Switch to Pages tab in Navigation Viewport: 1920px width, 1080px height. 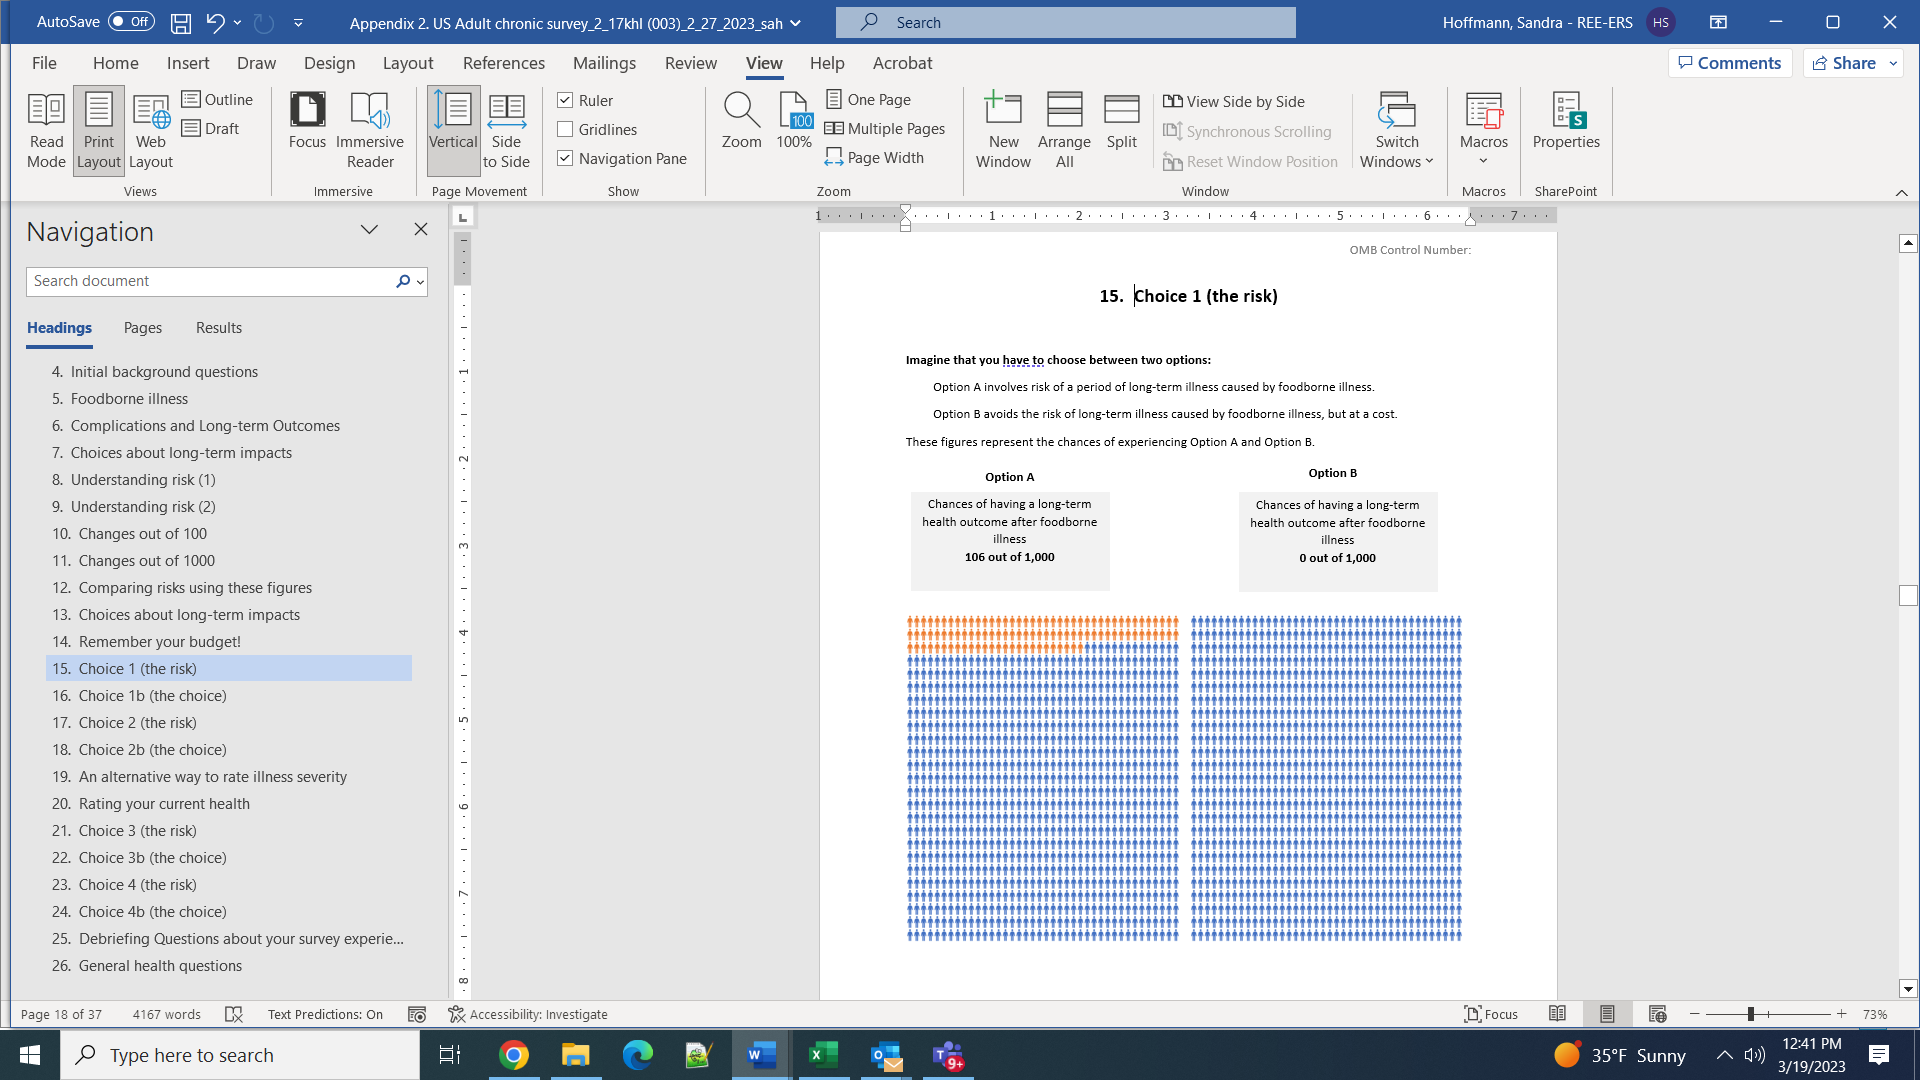click(142, 328)
